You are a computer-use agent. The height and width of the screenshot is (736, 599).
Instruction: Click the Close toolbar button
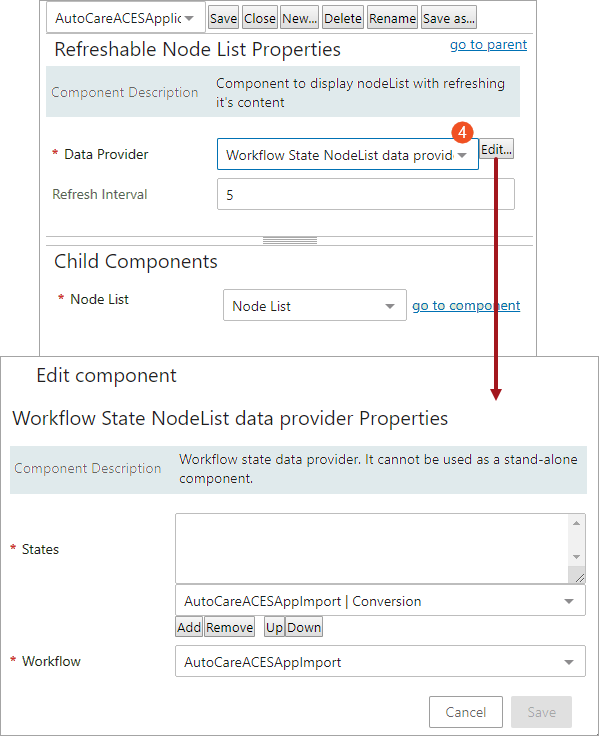point(260,18)
